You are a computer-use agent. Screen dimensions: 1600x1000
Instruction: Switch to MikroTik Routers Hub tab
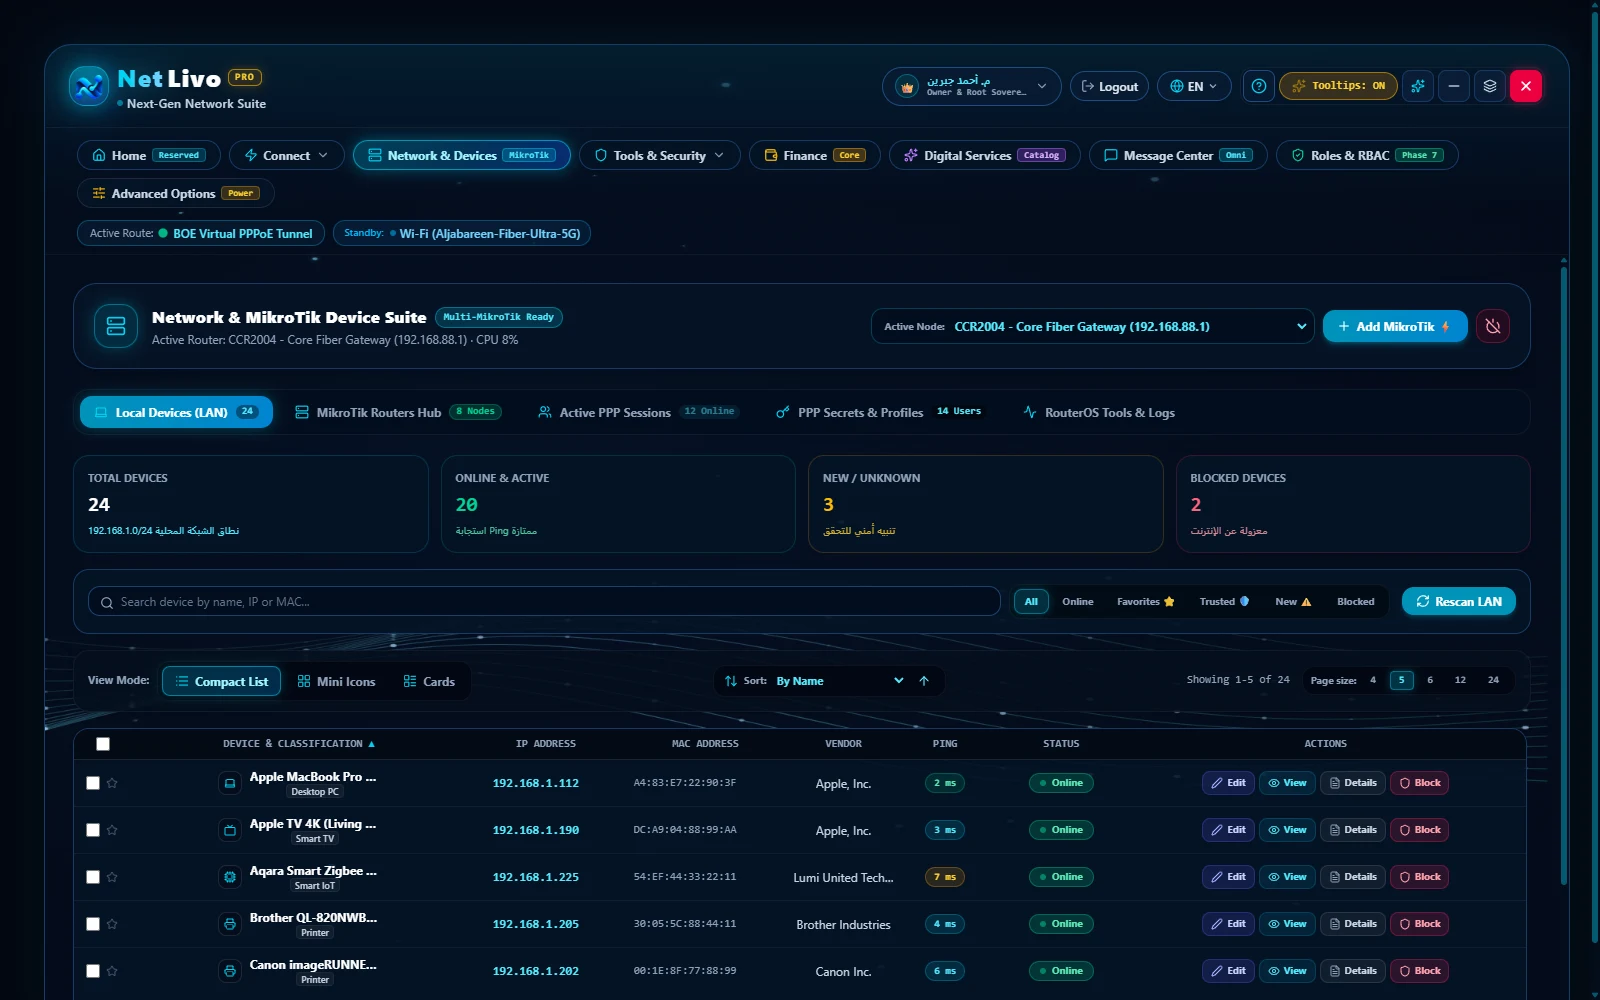(x=398, y=412)
